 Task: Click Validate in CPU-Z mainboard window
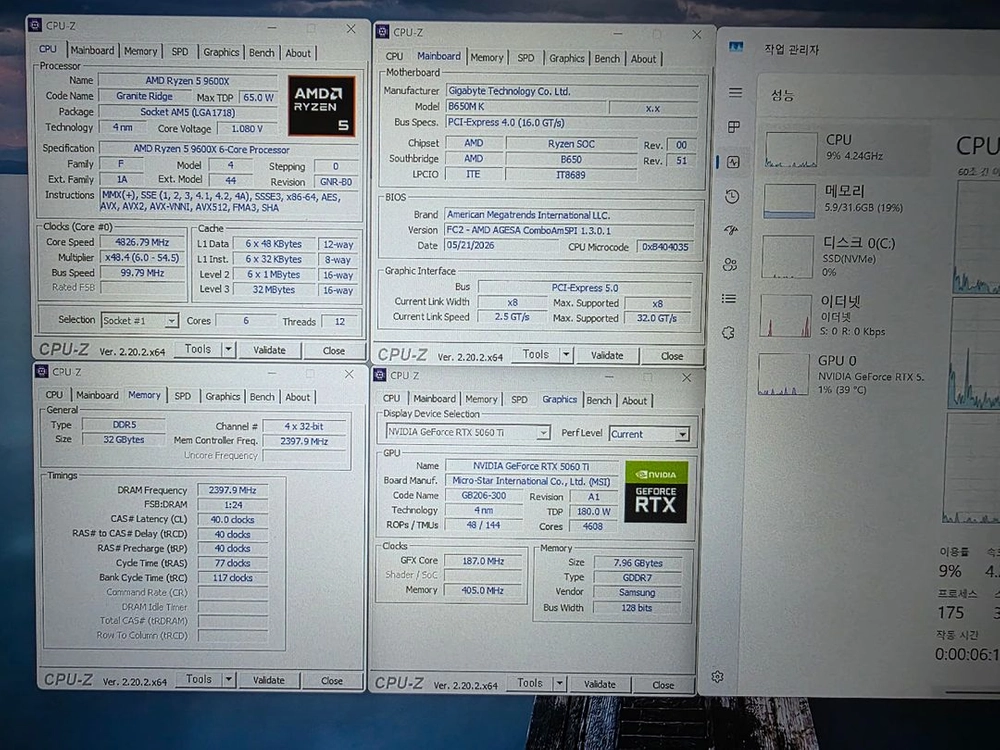[607, 355]
